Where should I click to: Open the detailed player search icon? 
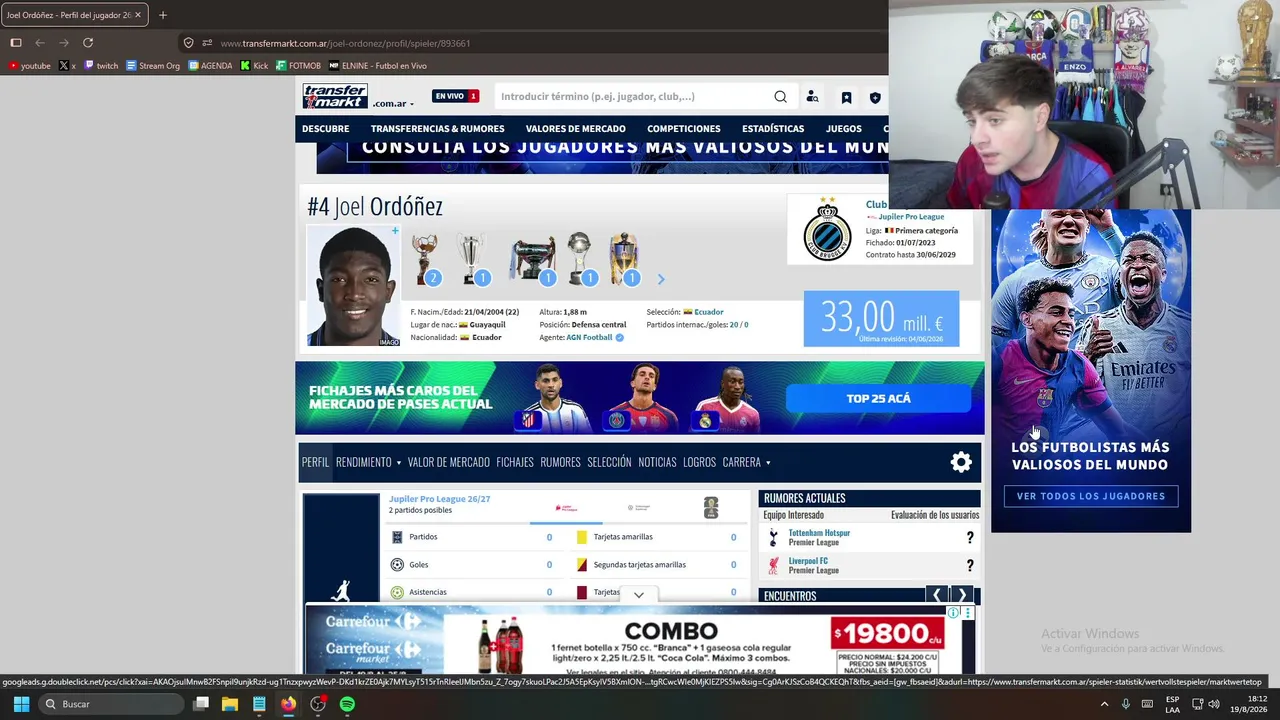tap(812, 97)
